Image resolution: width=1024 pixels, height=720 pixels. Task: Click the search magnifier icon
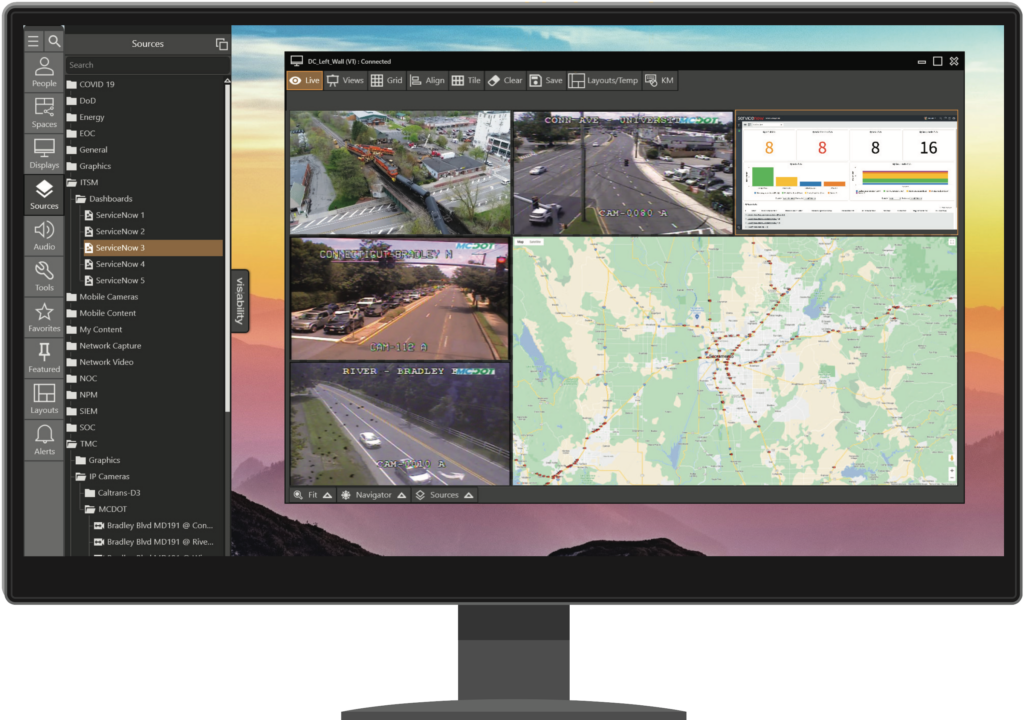(54, 42)
